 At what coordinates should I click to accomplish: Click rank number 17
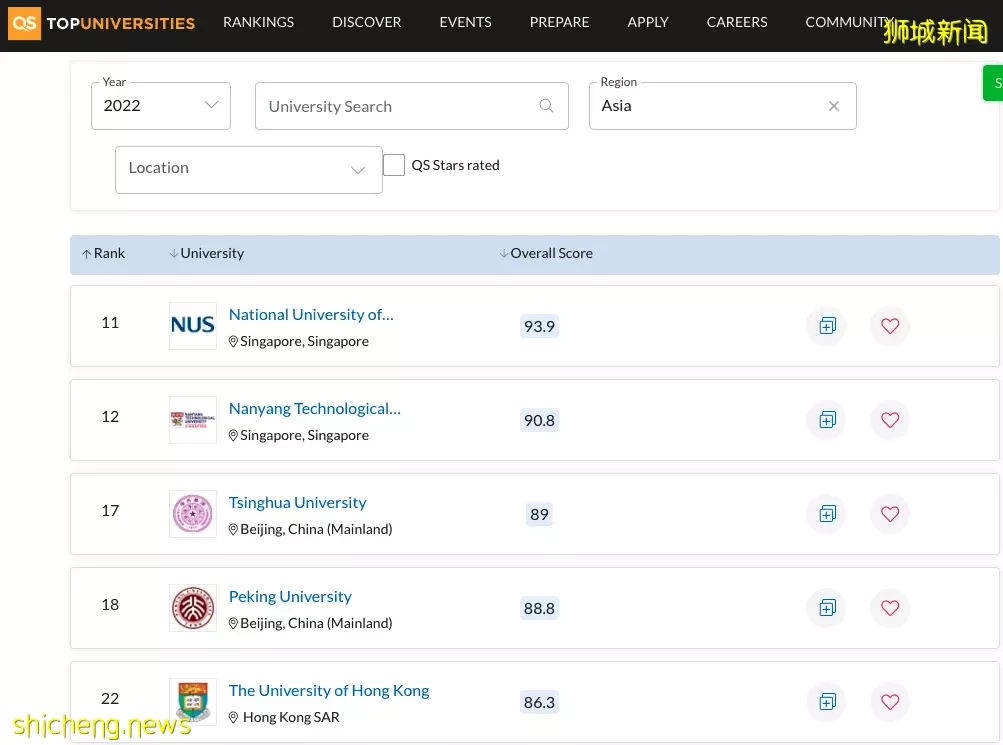coord(110,510)
